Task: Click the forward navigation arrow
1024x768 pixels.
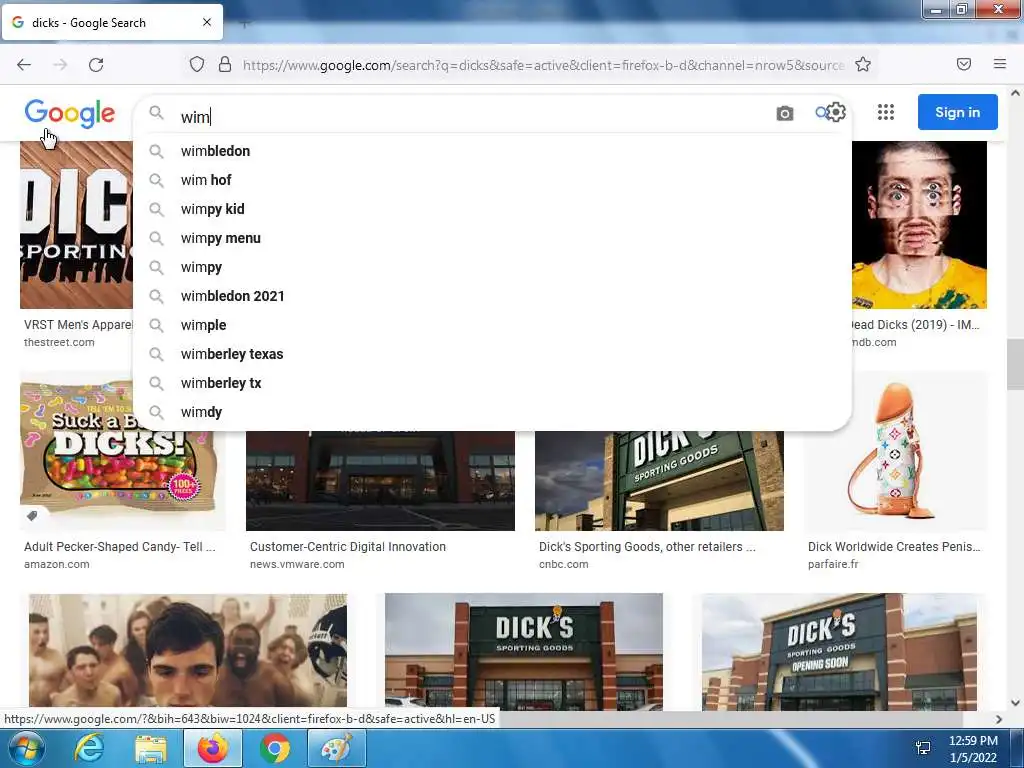Action: pos(60,65)
